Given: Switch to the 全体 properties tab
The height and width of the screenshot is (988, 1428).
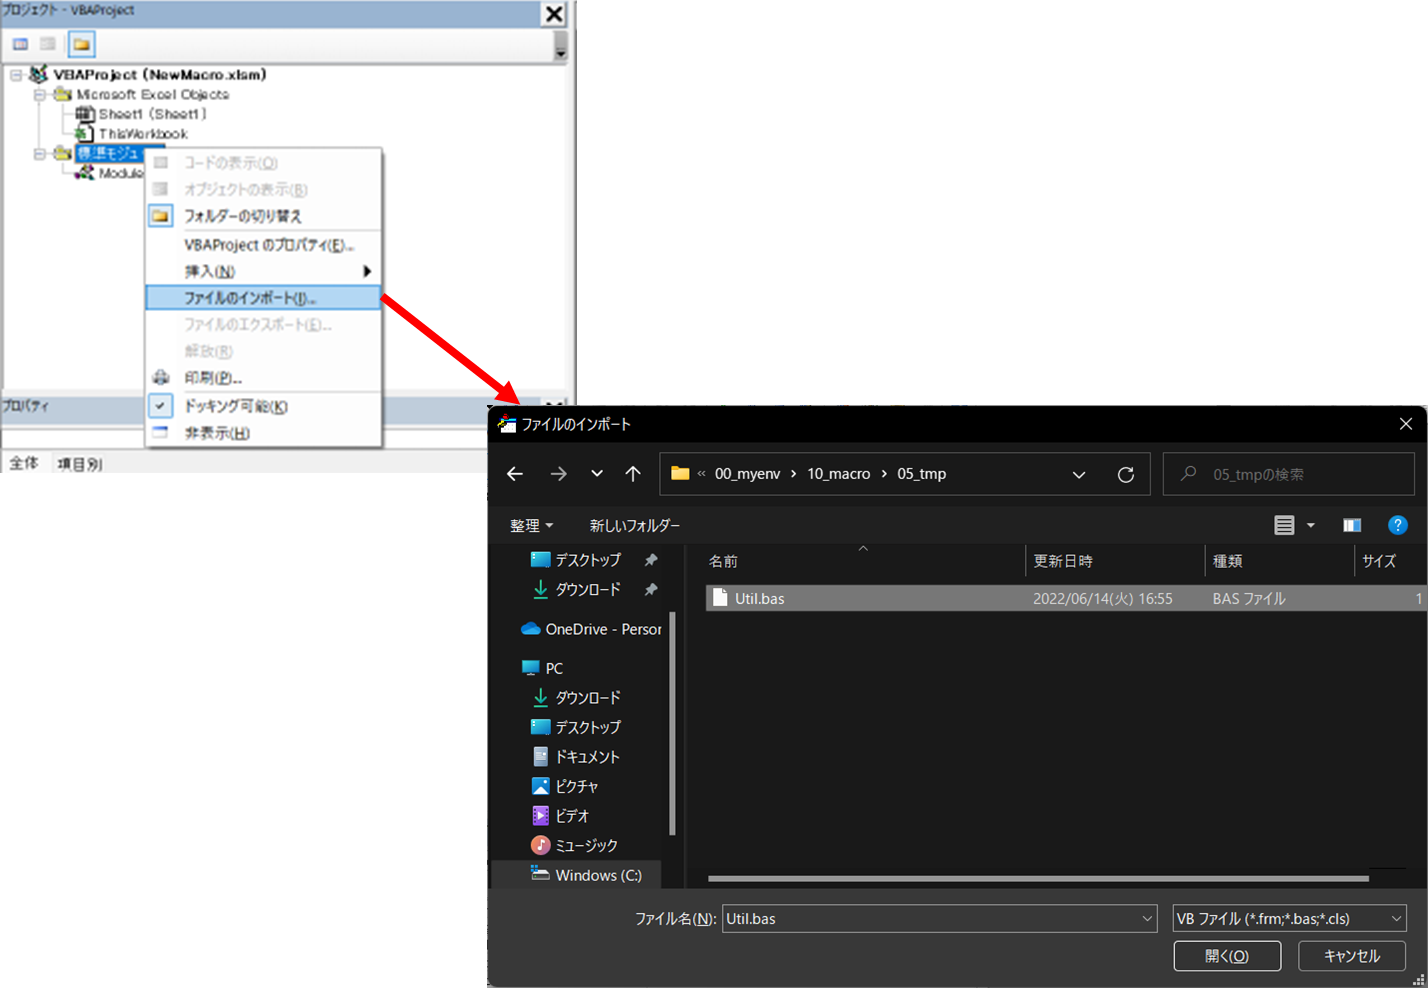Looking at the screenshot, I should (24, 463).
